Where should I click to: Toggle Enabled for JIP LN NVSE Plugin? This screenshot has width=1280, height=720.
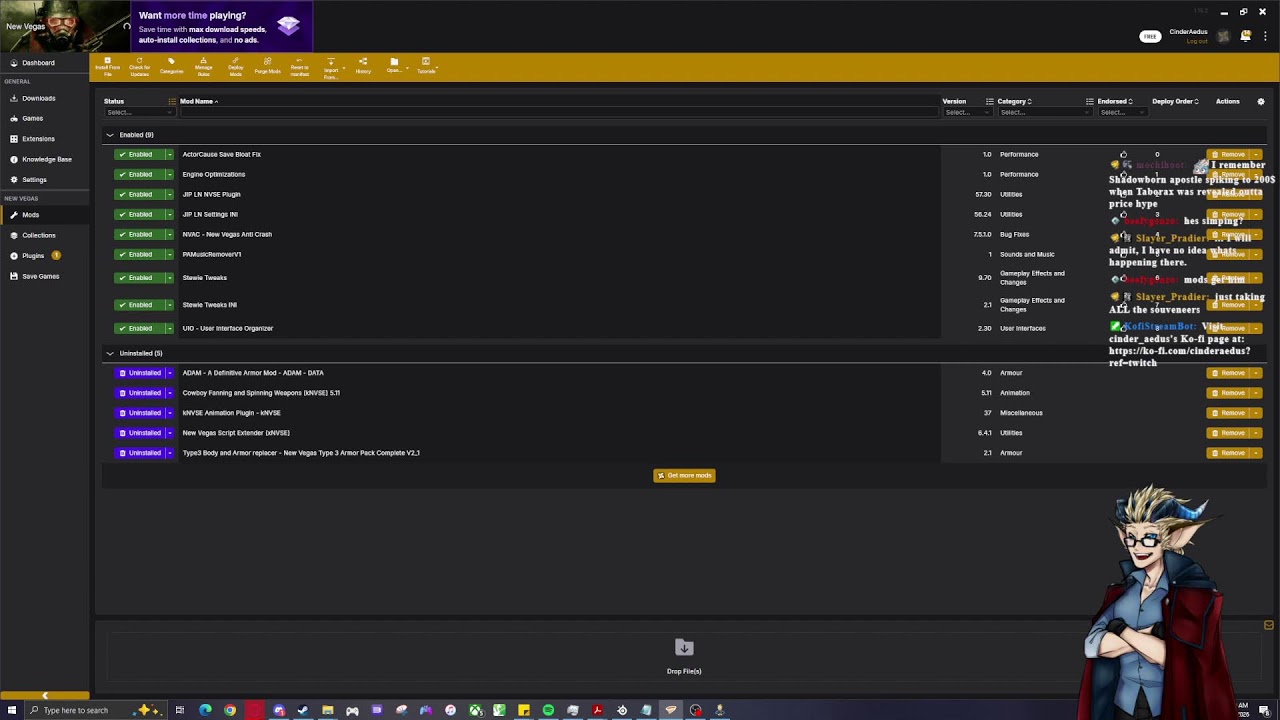point(139,194)
